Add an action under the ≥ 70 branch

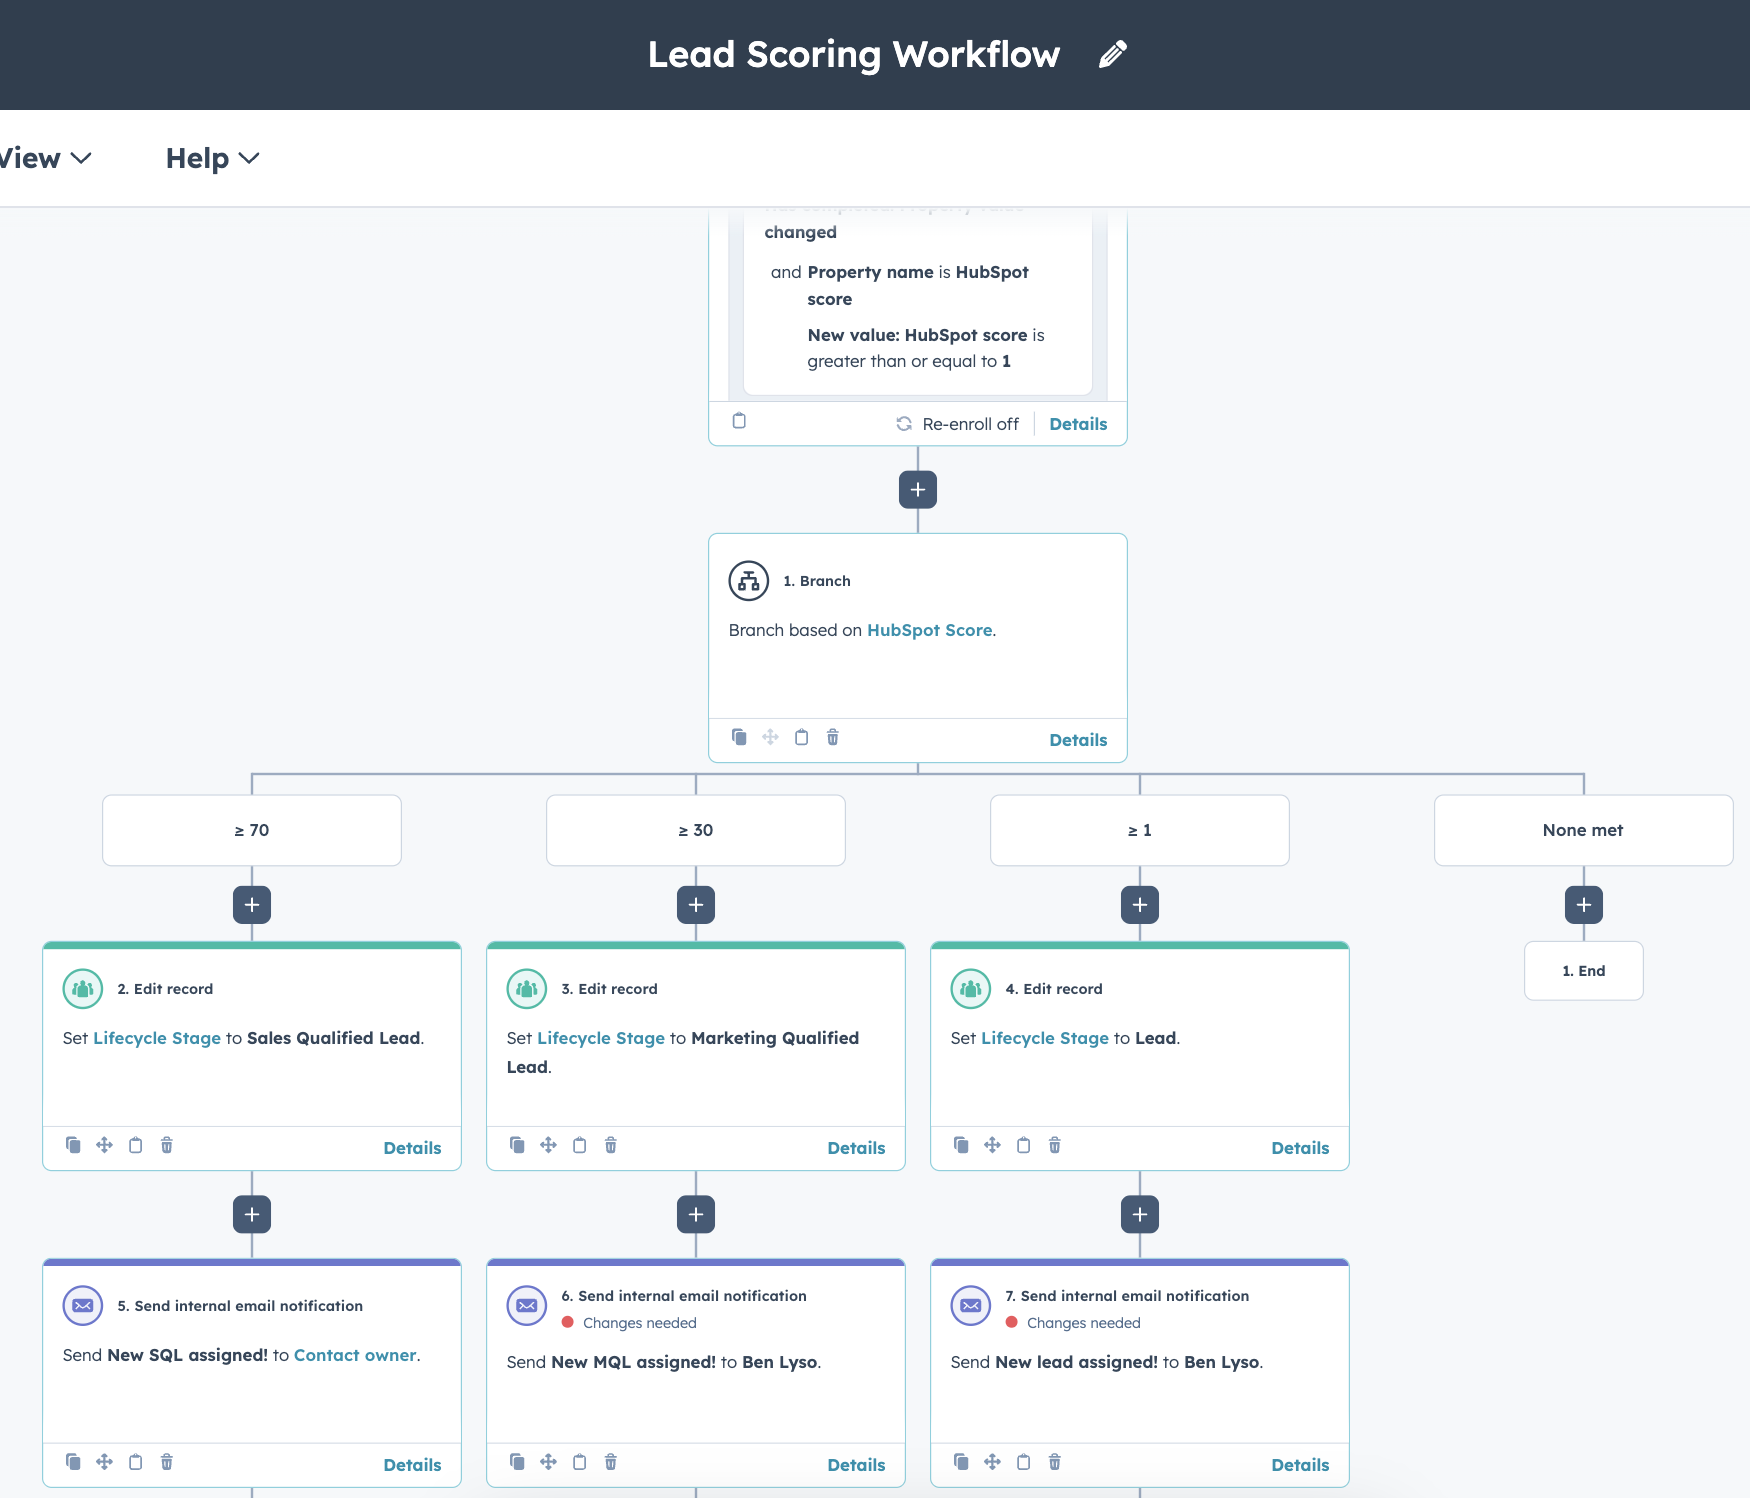click(x=252, y=904)
